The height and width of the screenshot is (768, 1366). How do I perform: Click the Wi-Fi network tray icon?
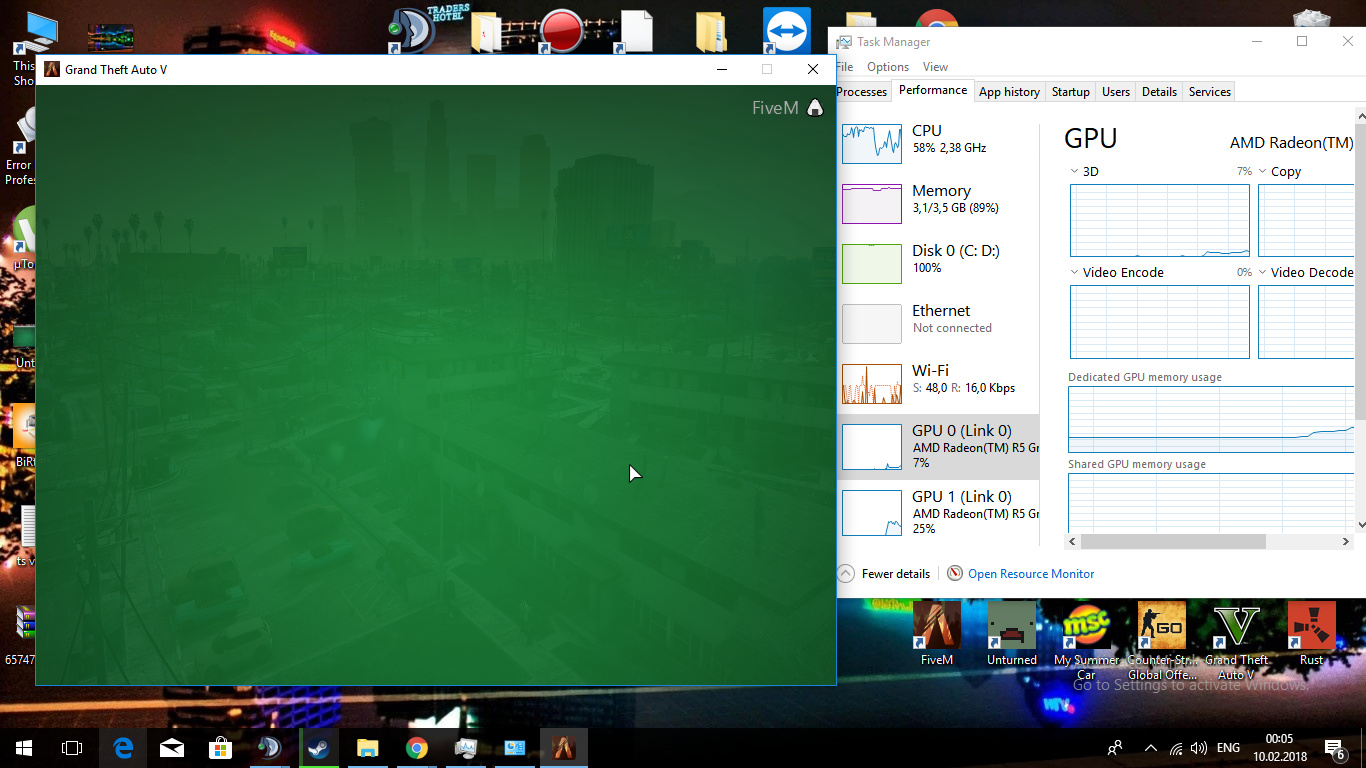(1176, 748)
